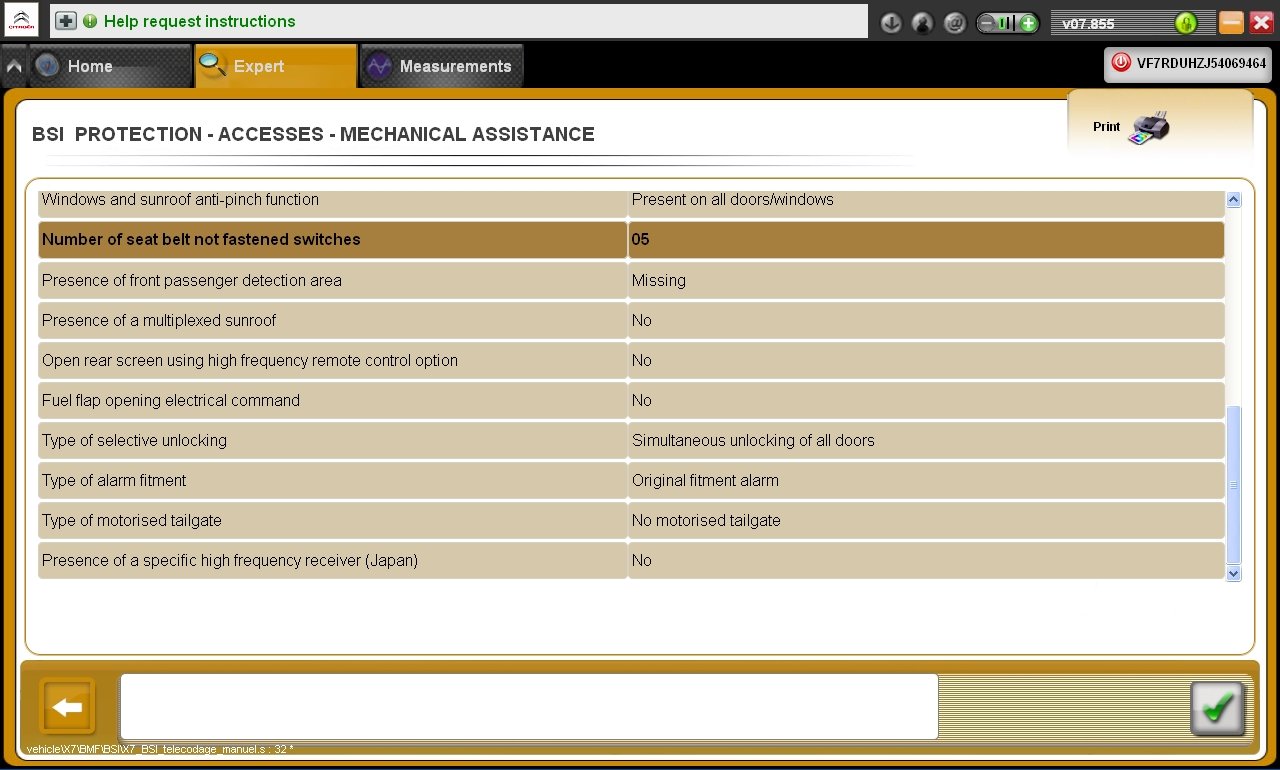
Task: Click the @ email icon in top bar
Action: point(955,22)
